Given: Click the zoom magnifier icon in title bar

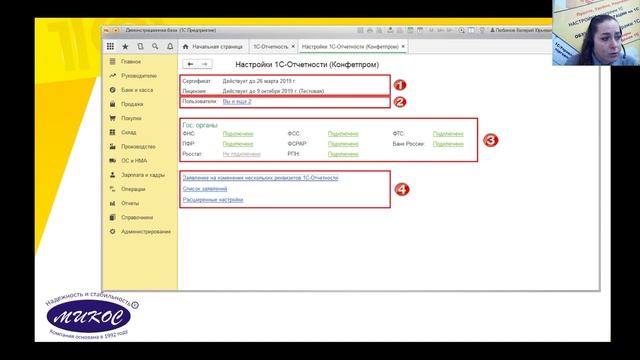Looking at the screenshot, I should 461,30.
